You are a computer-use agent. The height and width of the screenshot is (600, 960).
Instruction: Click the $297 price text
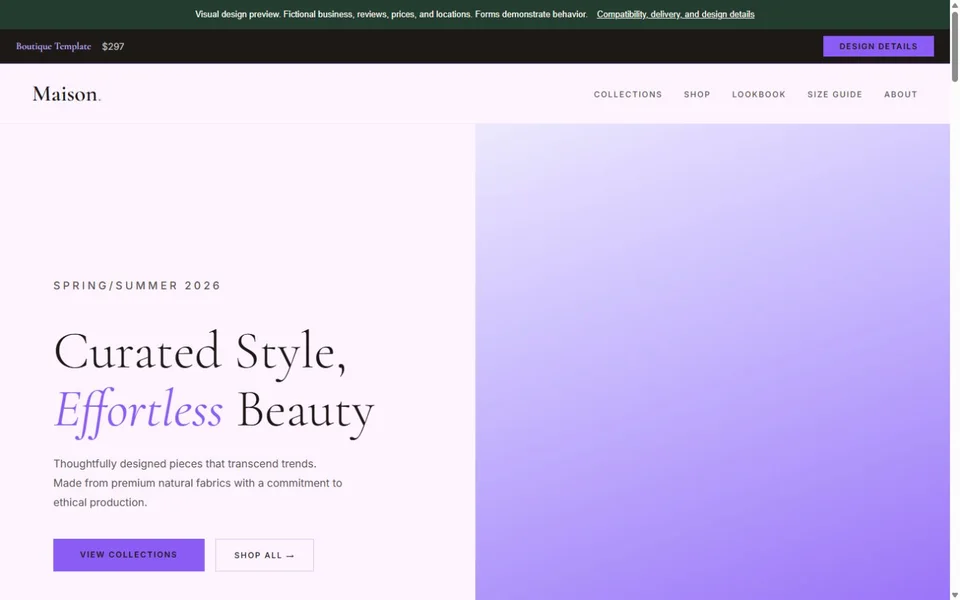click(x=113, y=47)
